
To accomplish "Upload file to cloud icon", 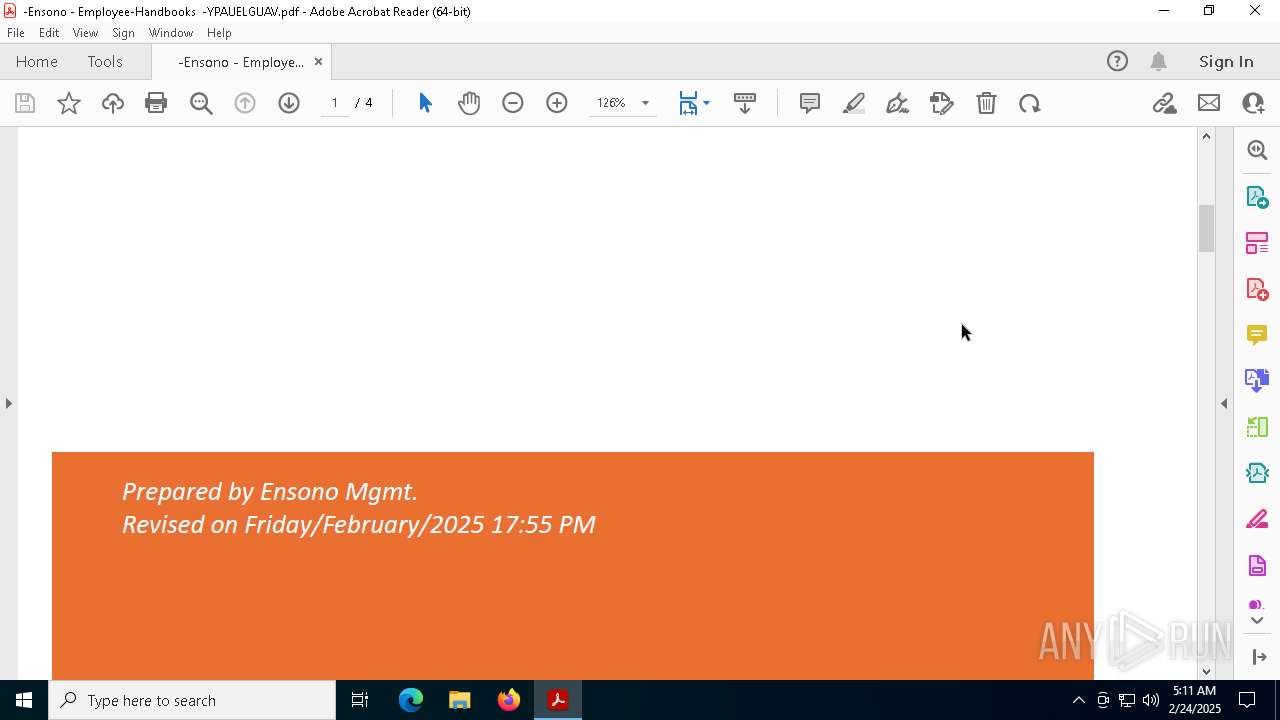I will [113, 103].
